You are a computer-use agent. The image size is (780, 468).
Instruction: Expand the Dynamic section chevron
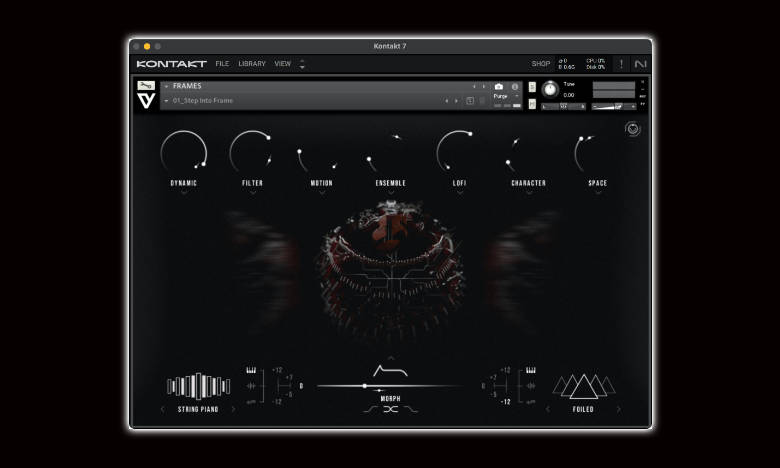(x=184, y=191)
